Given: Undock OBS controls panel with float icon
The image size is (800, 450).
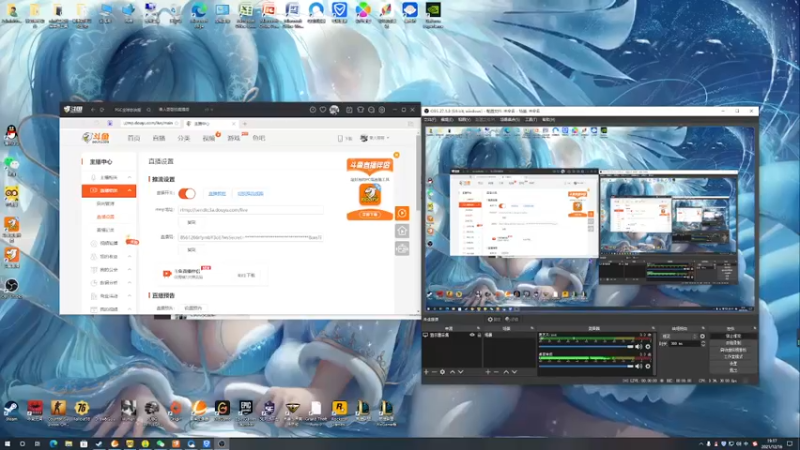Looking at the screenshot, I should coord(756,328).
